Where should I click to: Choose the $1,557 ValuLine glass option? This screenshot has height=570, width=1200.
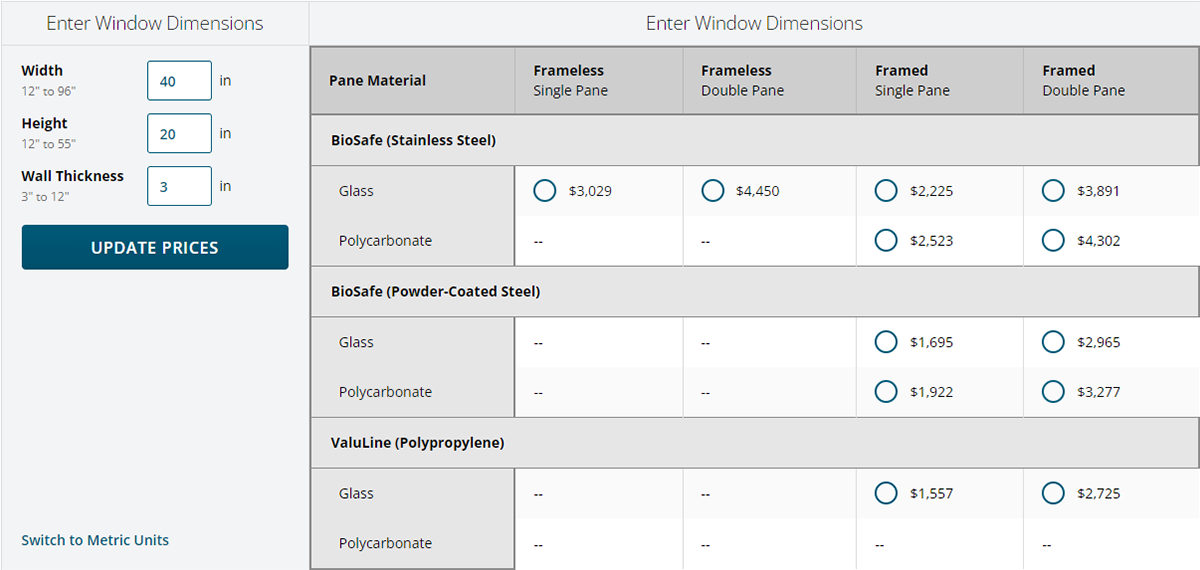click(886, 493)
